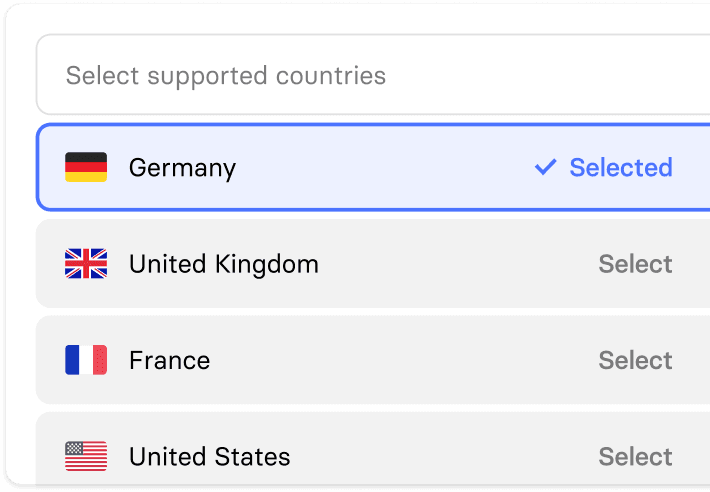This screenshot has width=710, height=492.
Task: Click the France country name
Action: [x=169, y=360]
